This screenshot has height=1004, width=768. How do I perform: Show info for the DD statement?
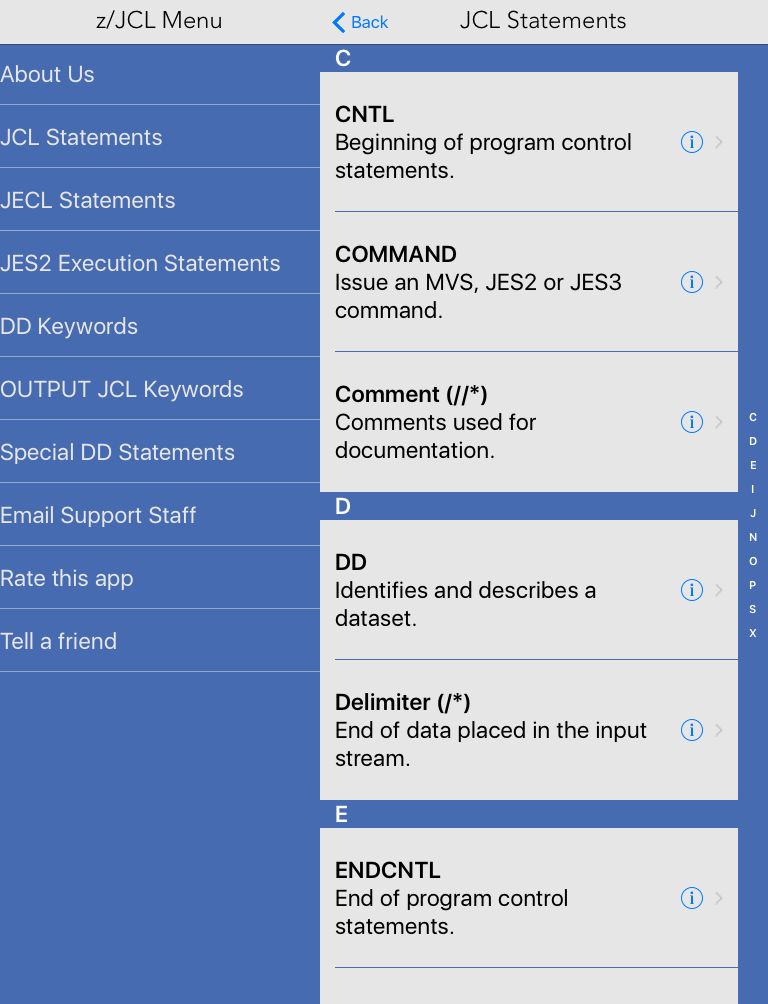point(691,590)
